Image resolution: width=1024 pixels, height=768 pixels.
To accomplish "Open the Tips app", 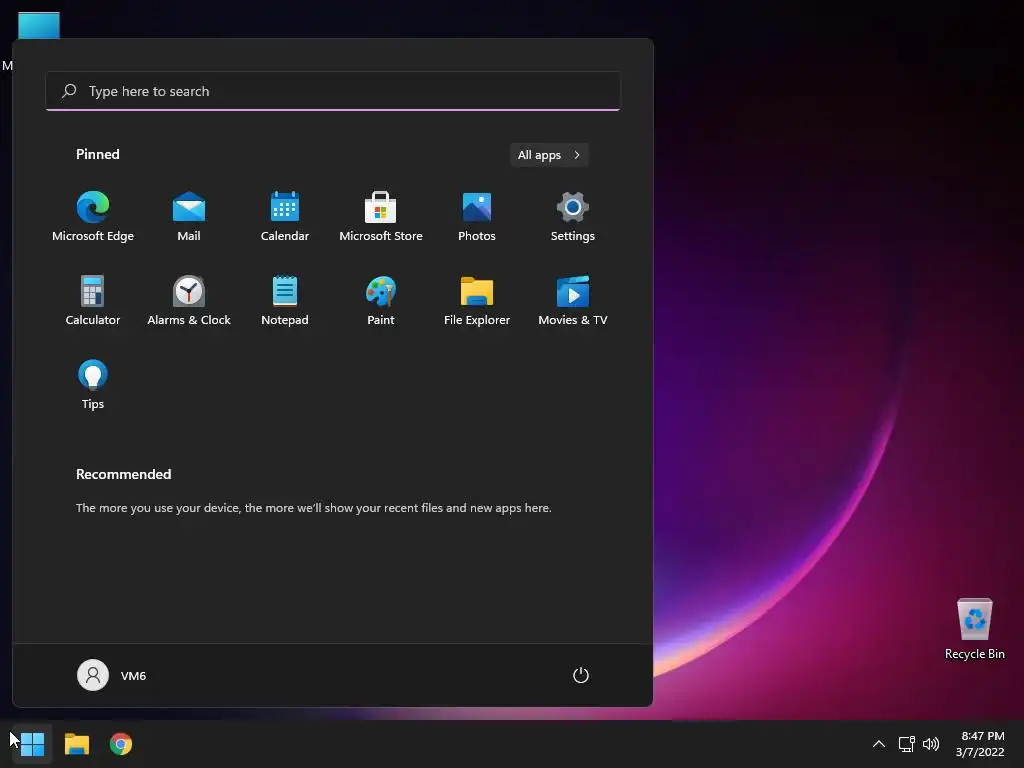I will point(93,385).
